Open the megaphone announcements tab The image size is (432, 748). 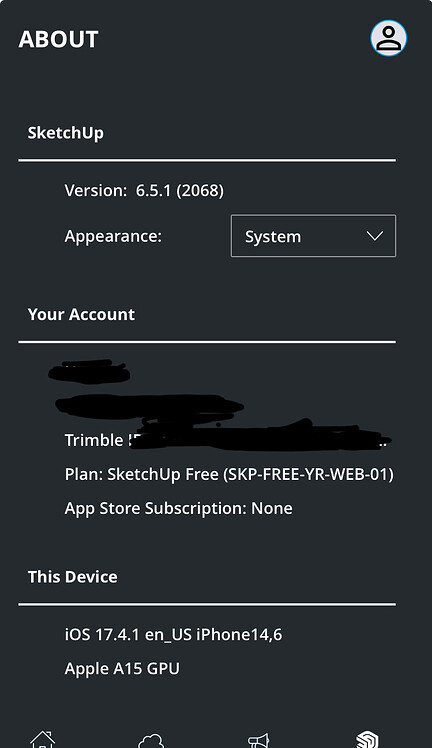coord(259,740)
